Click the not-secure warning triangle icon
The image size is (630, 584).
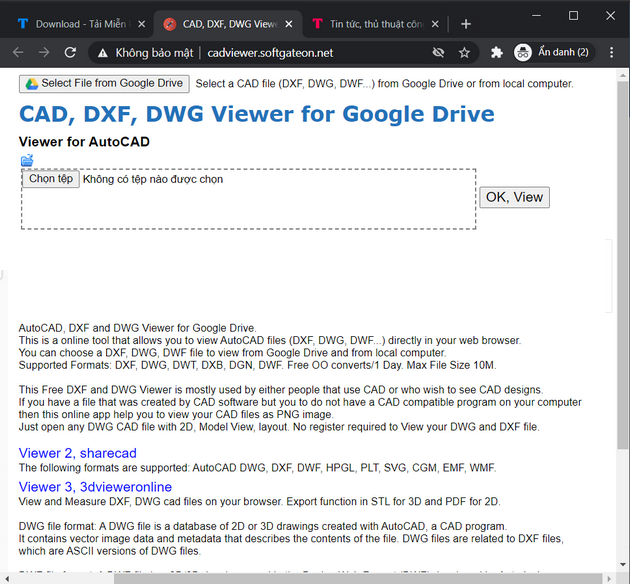pyautogui.click(x=103, y=53)
